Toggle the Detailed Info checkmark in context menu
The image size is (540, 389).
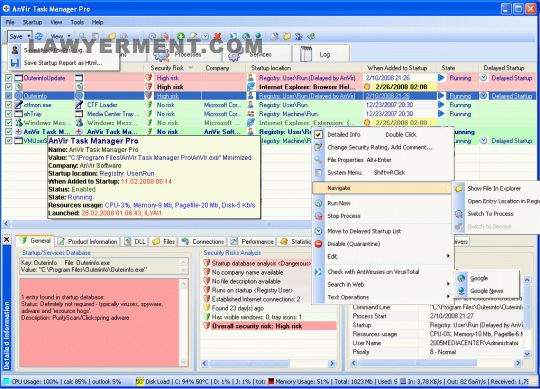(319, 135)
